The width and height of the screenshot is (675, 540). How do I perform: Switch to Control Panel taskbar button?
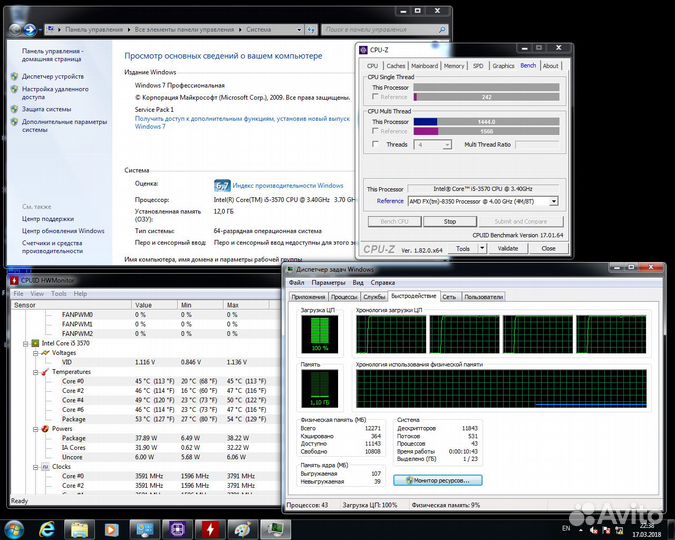145,529
